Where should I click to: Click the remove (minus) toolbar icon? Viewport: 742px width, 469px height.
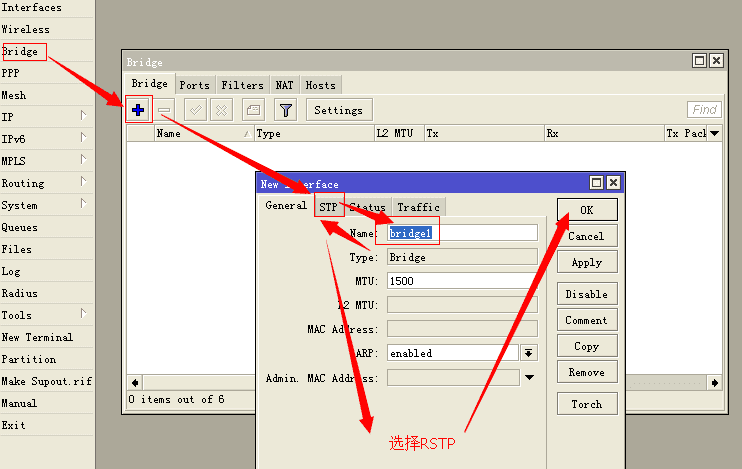tap(164, 110)
